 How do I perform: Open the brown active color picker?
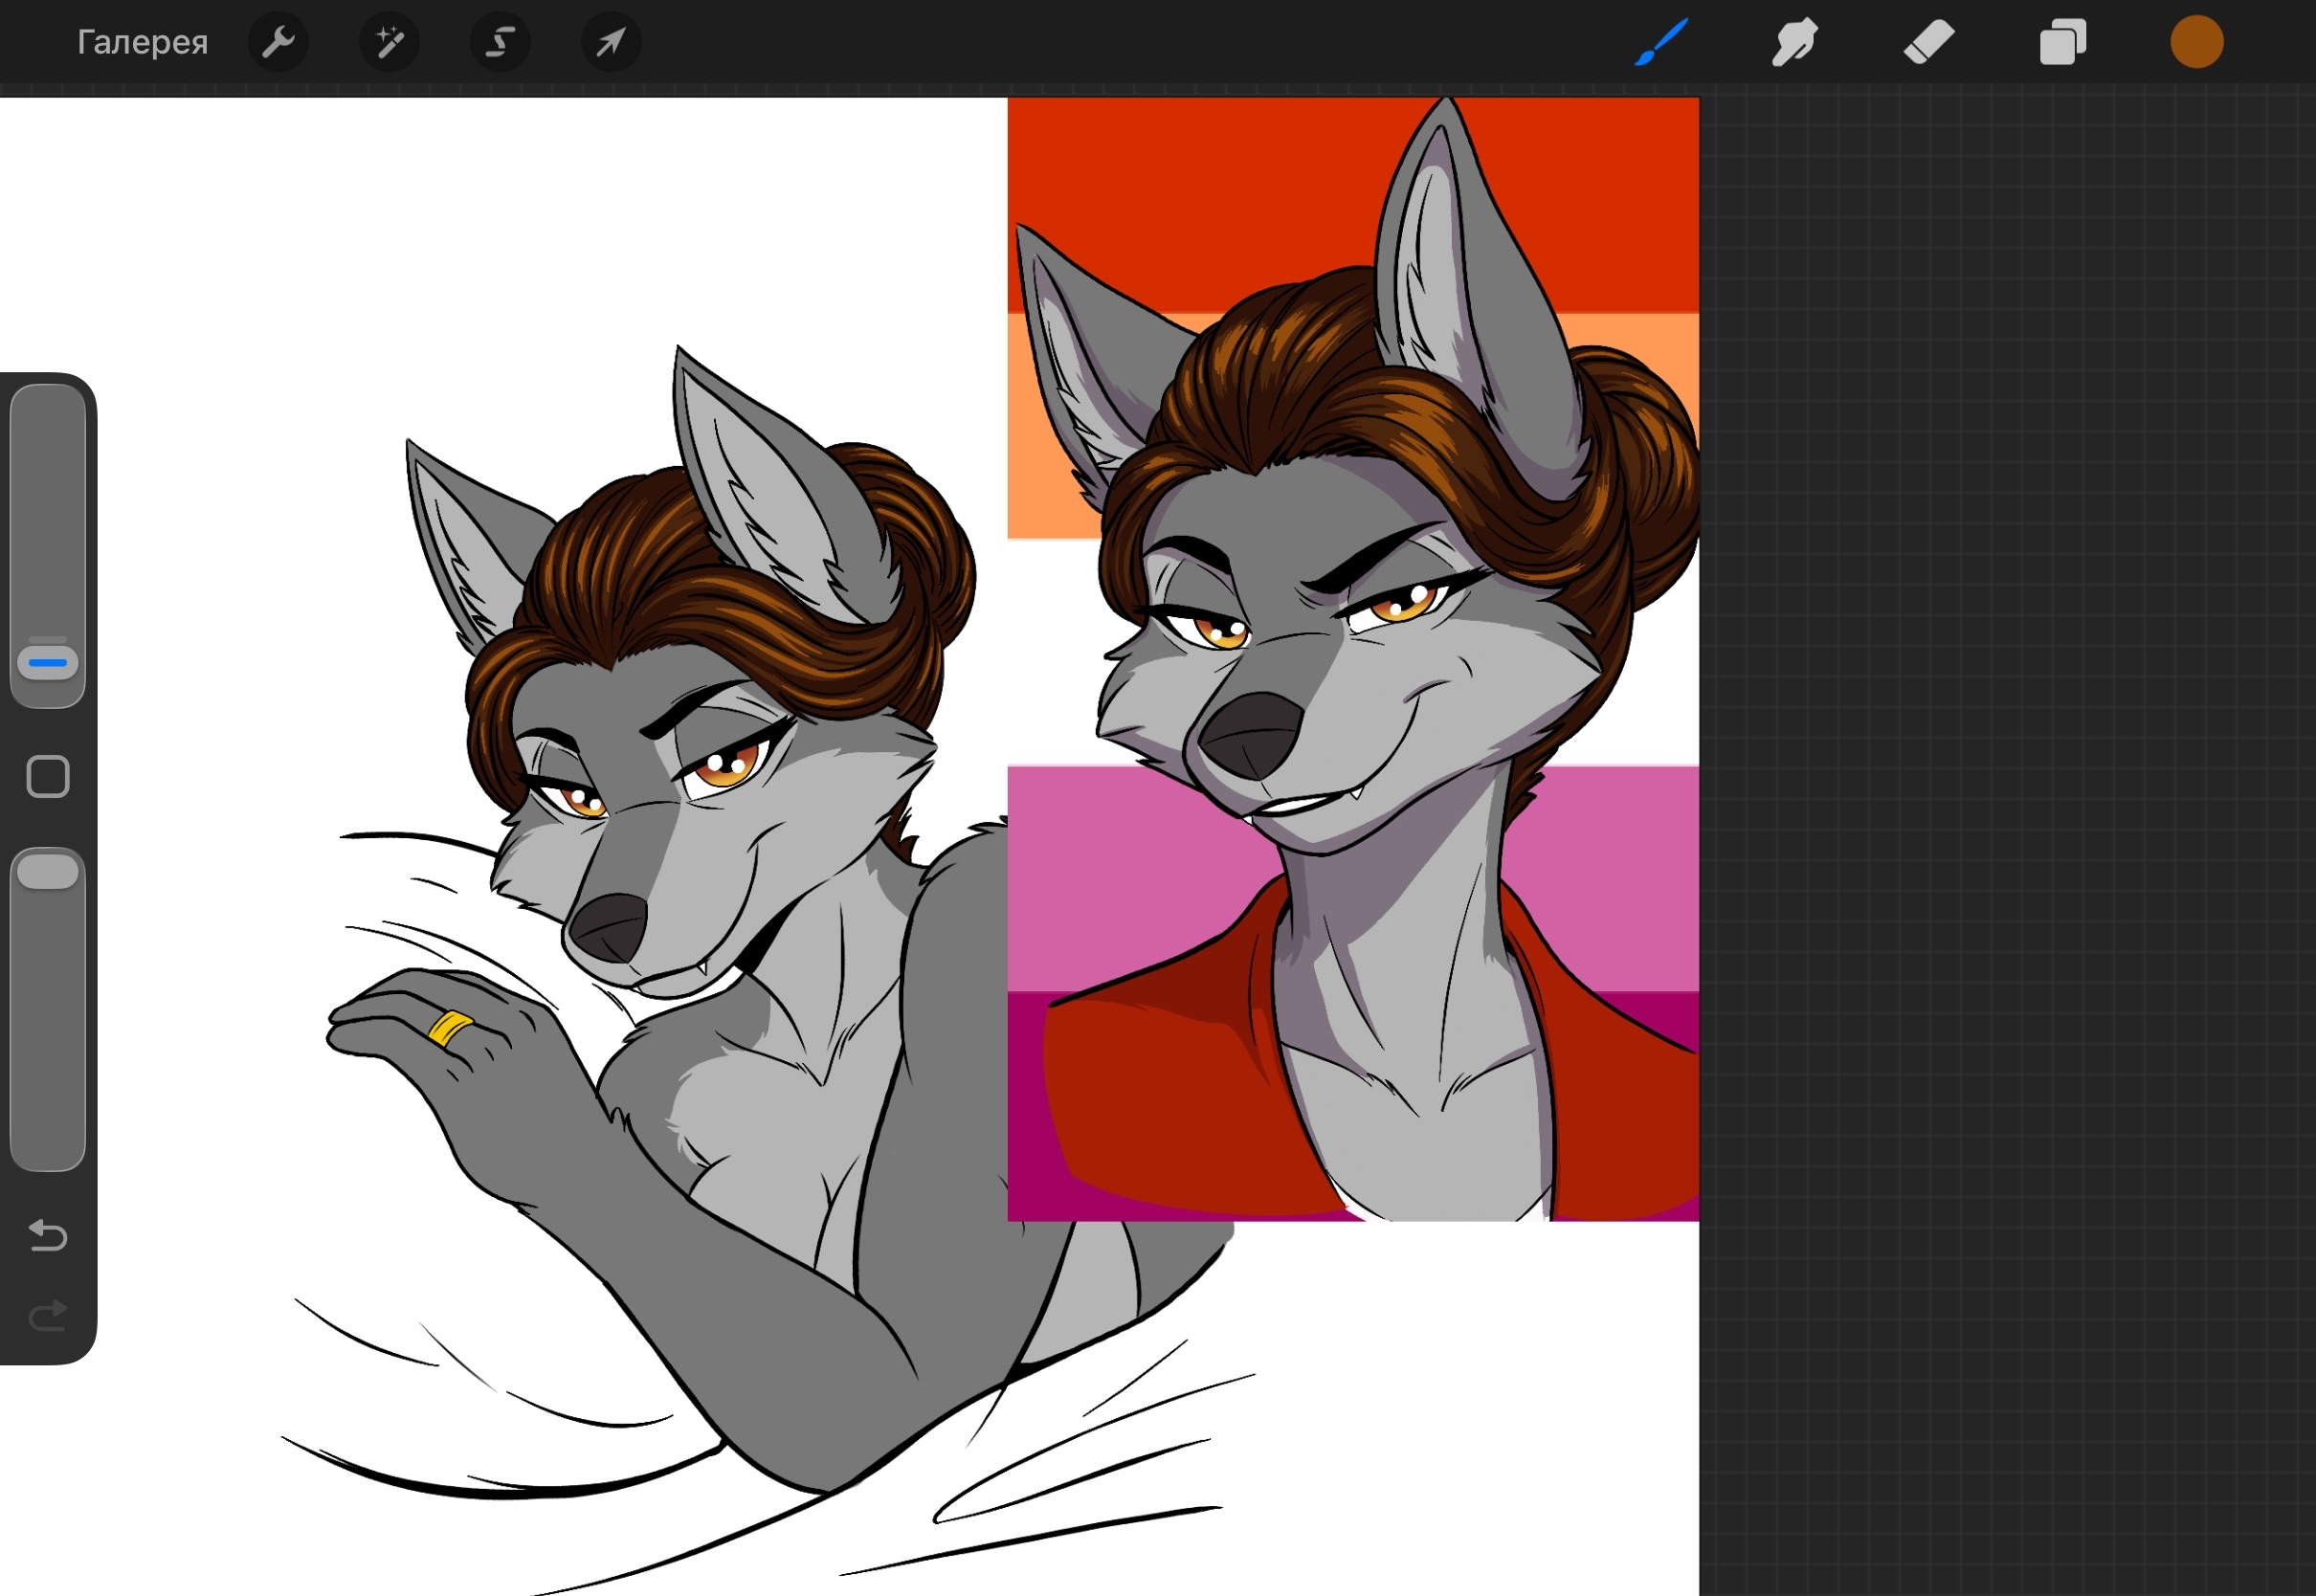coord(2197,42)
